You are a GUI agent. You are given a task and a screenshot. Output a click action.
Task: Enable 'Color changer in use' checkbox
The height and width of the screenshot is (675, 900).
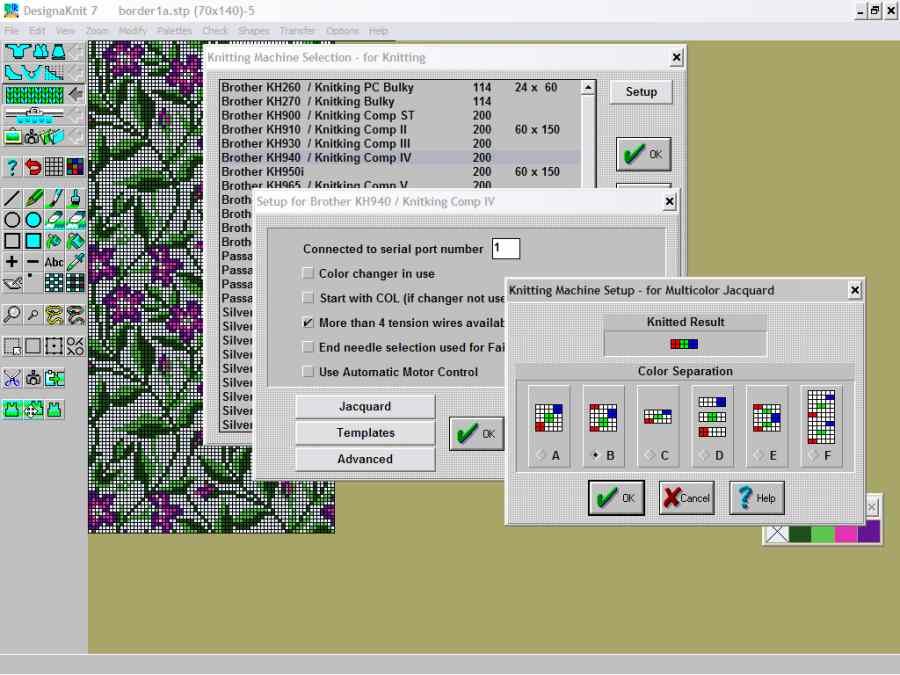308,274
